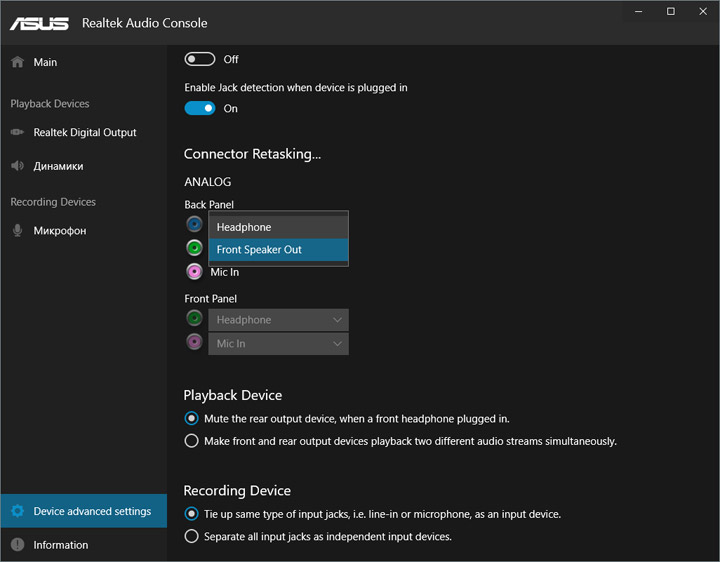
Task: Click the Main home icon in sidebar
Action: pos(17,62)
